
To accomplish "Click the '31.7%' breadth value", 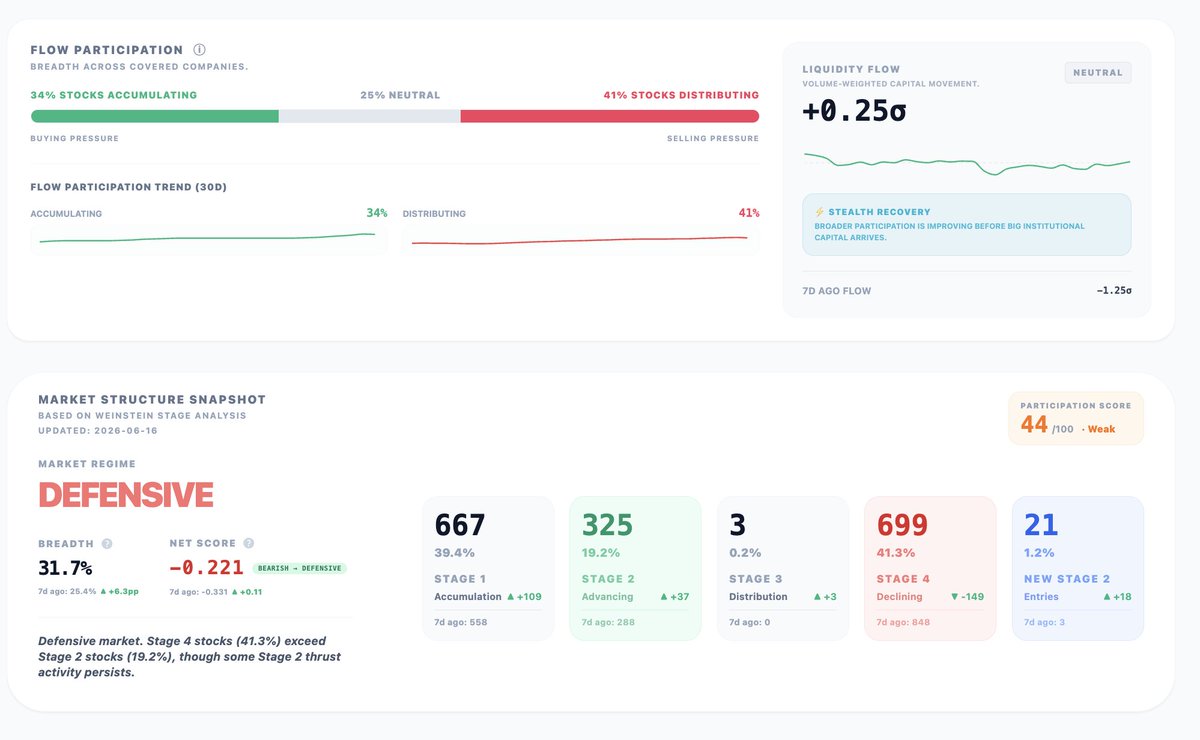I will 65,568.
